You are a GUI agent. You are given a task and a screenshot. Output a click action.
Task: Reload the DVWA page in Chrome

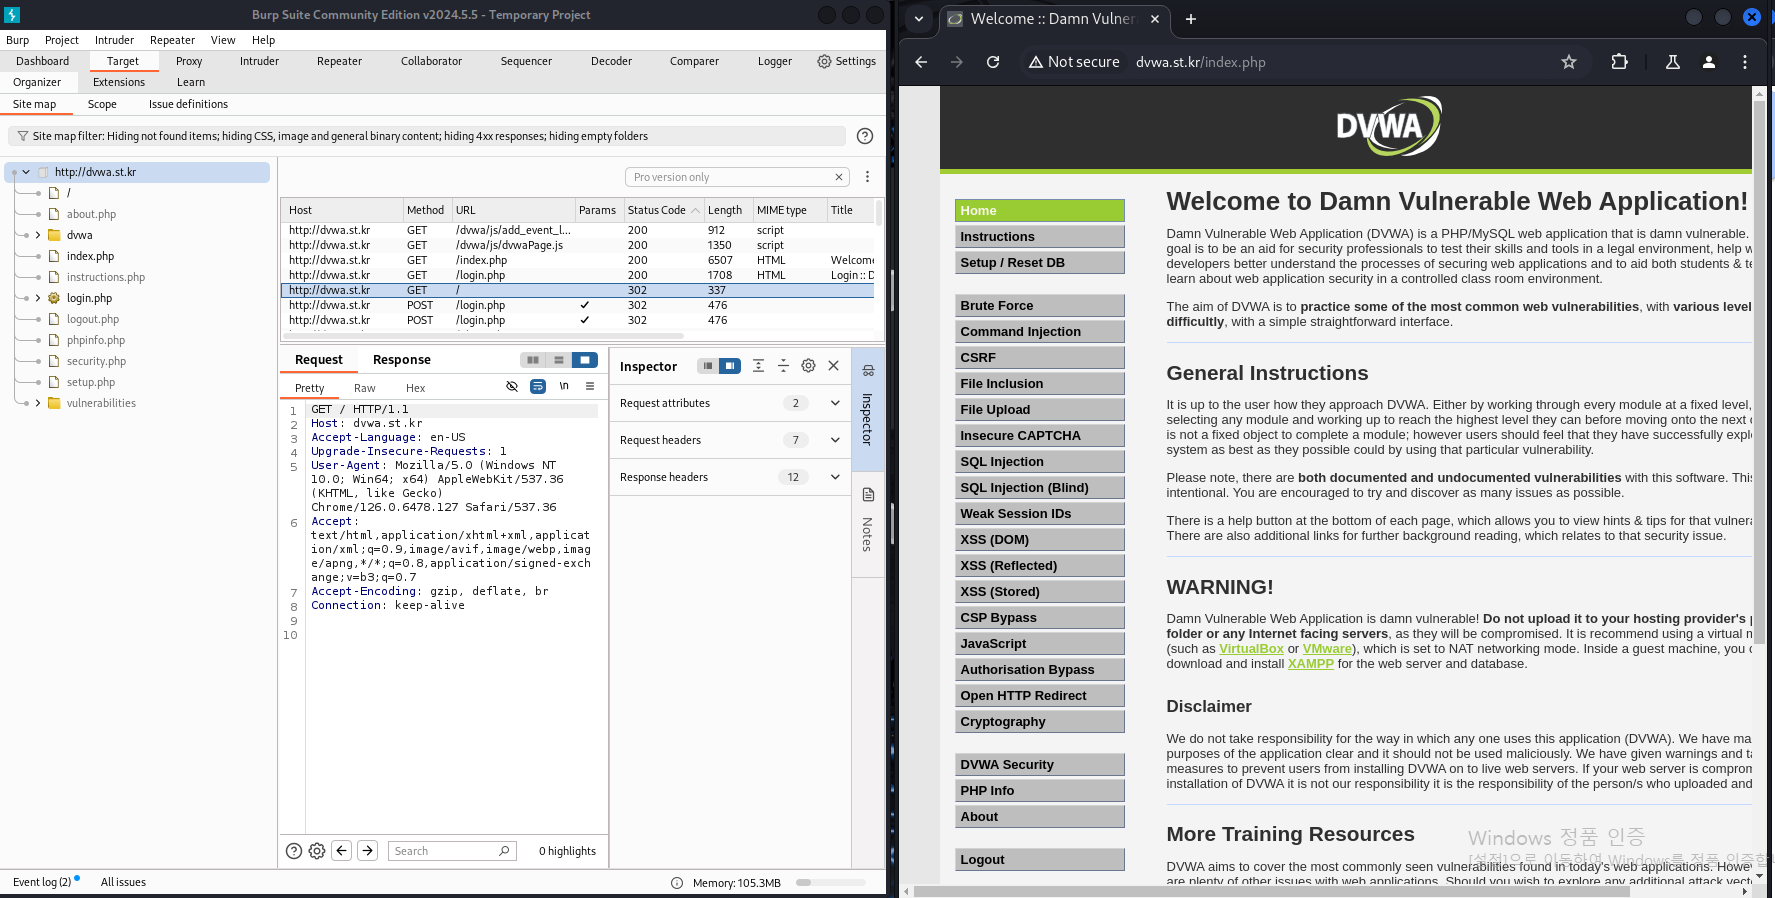[x=993, y=62]
